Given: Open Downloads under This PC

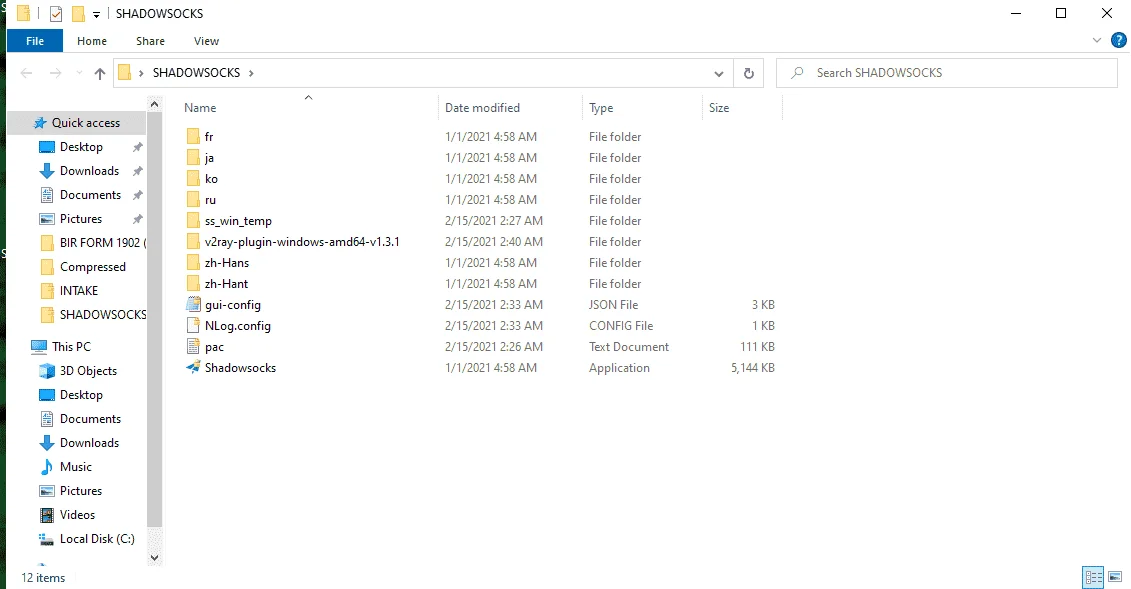Looking at the screenshot, I should click(x=89, y=443).
